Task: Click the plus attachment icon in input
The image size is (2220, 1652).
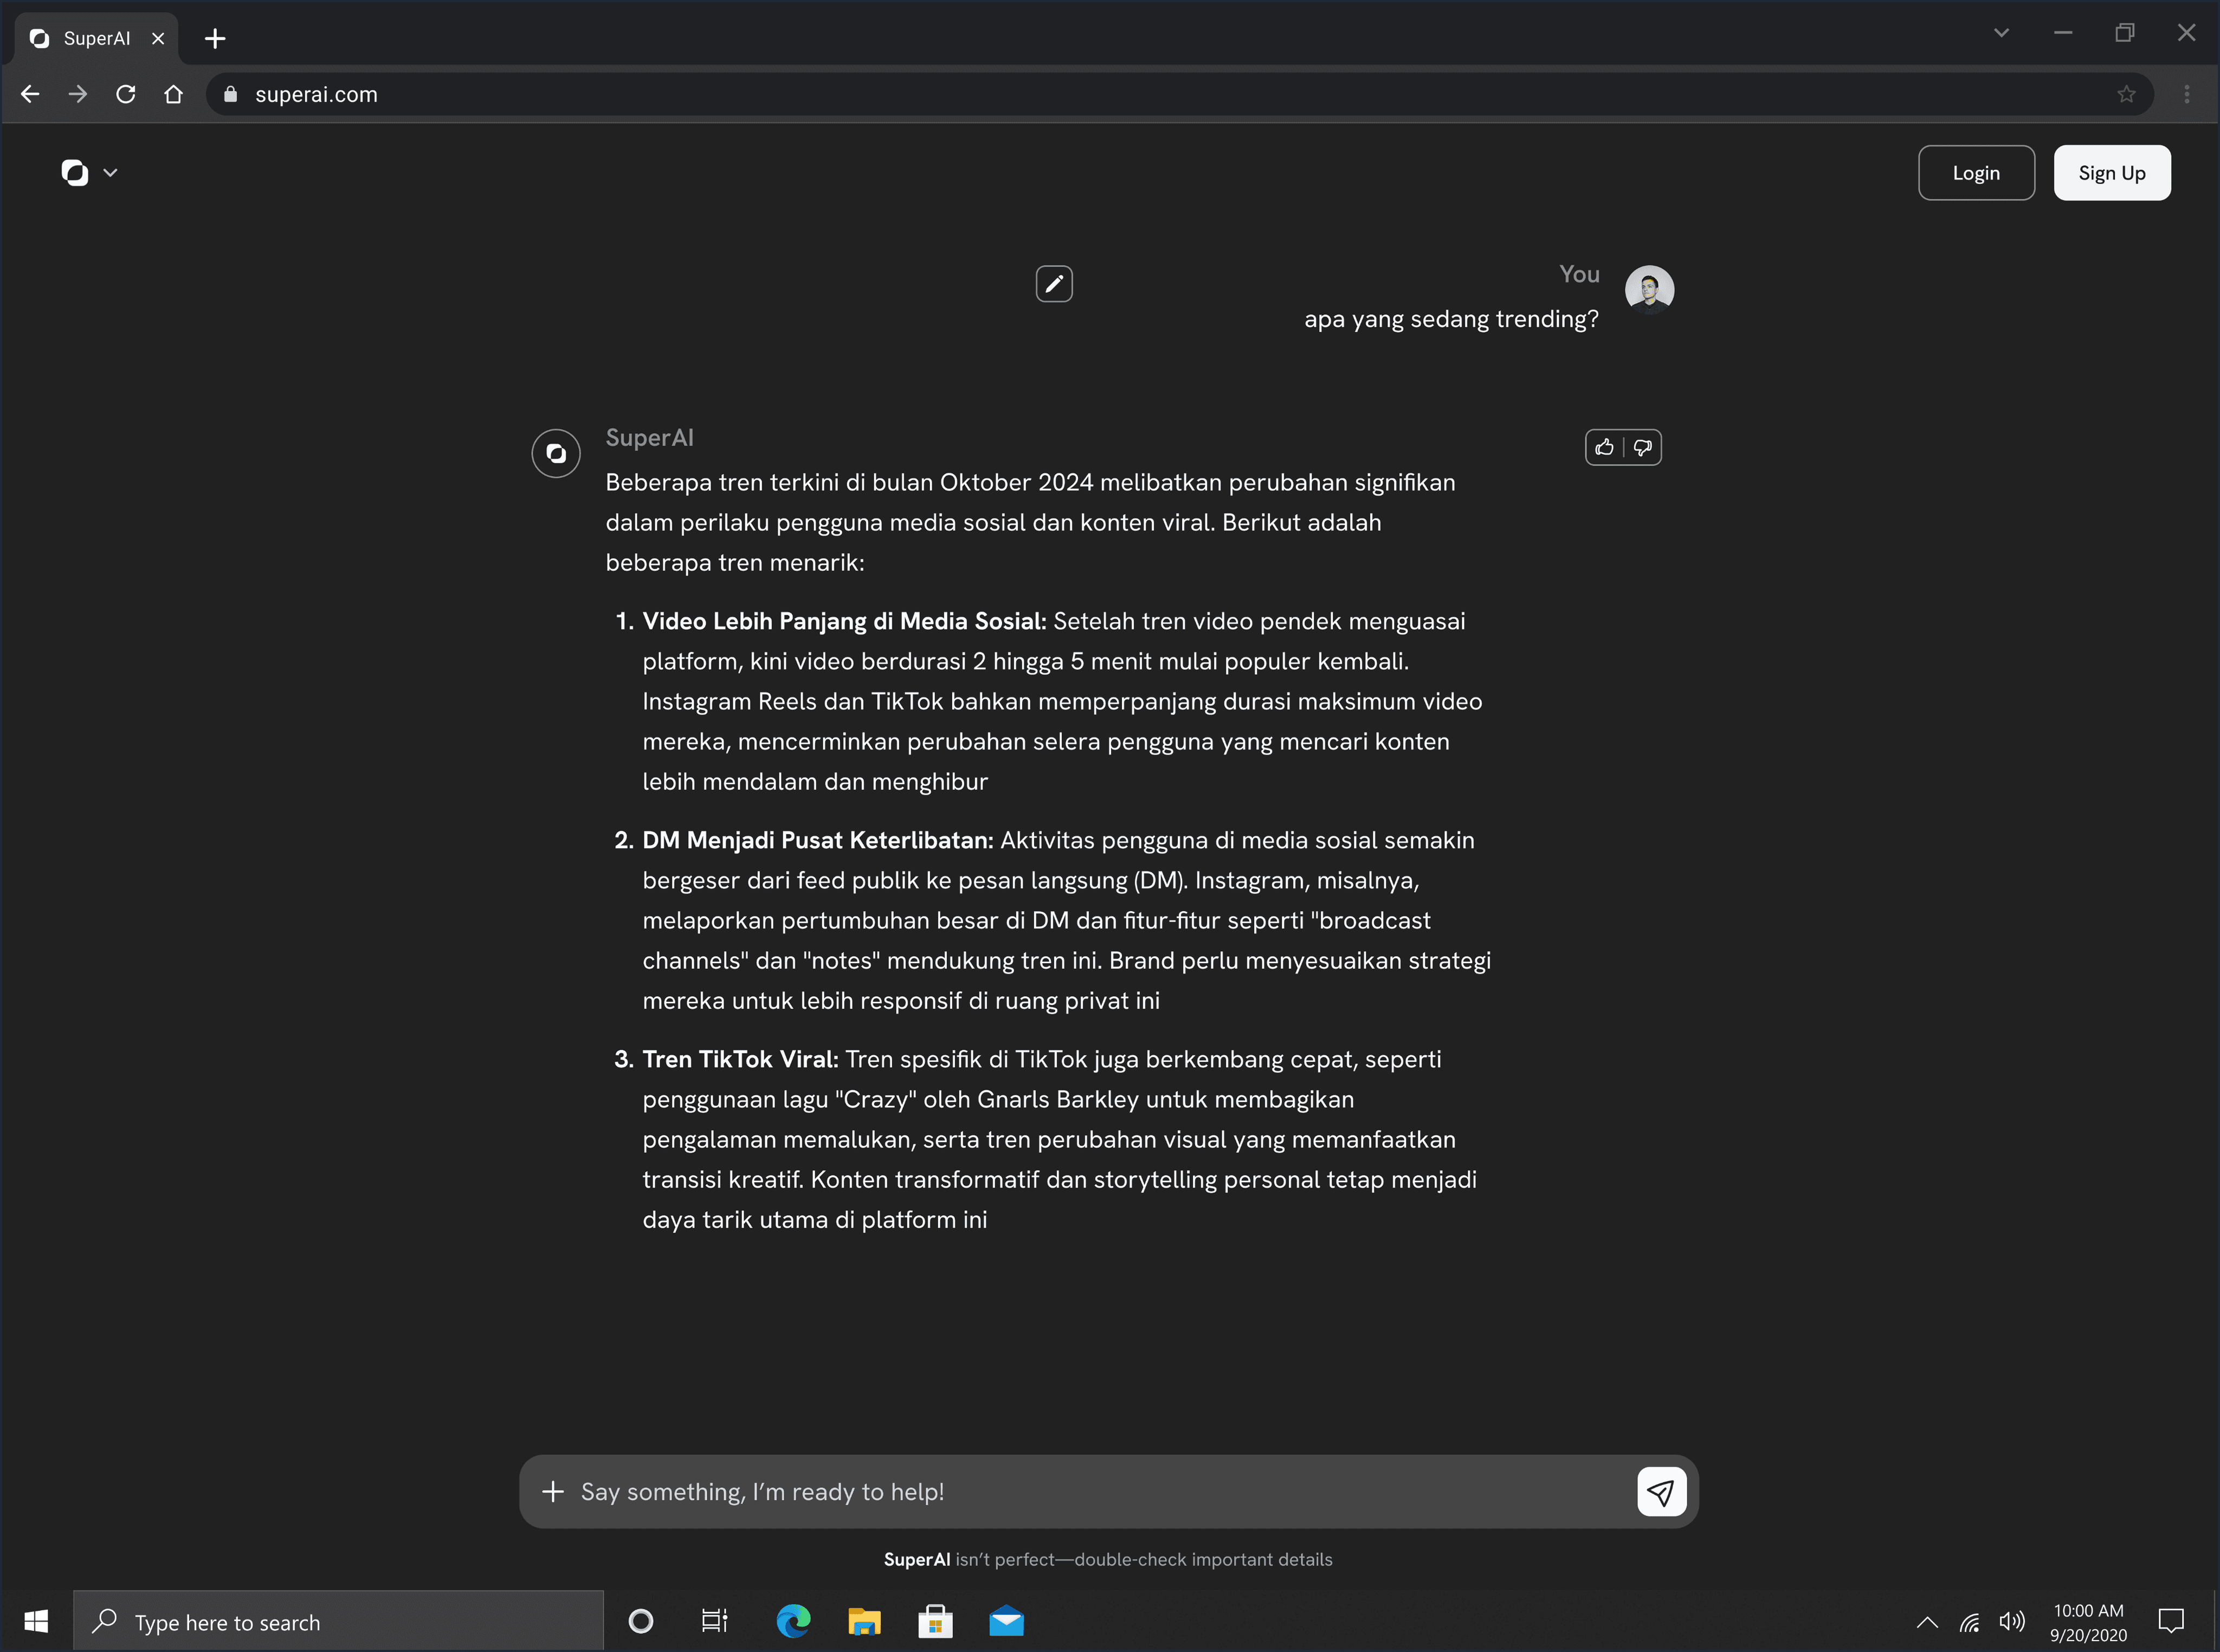Action: pyautogui.click(x=553, y=1492)
